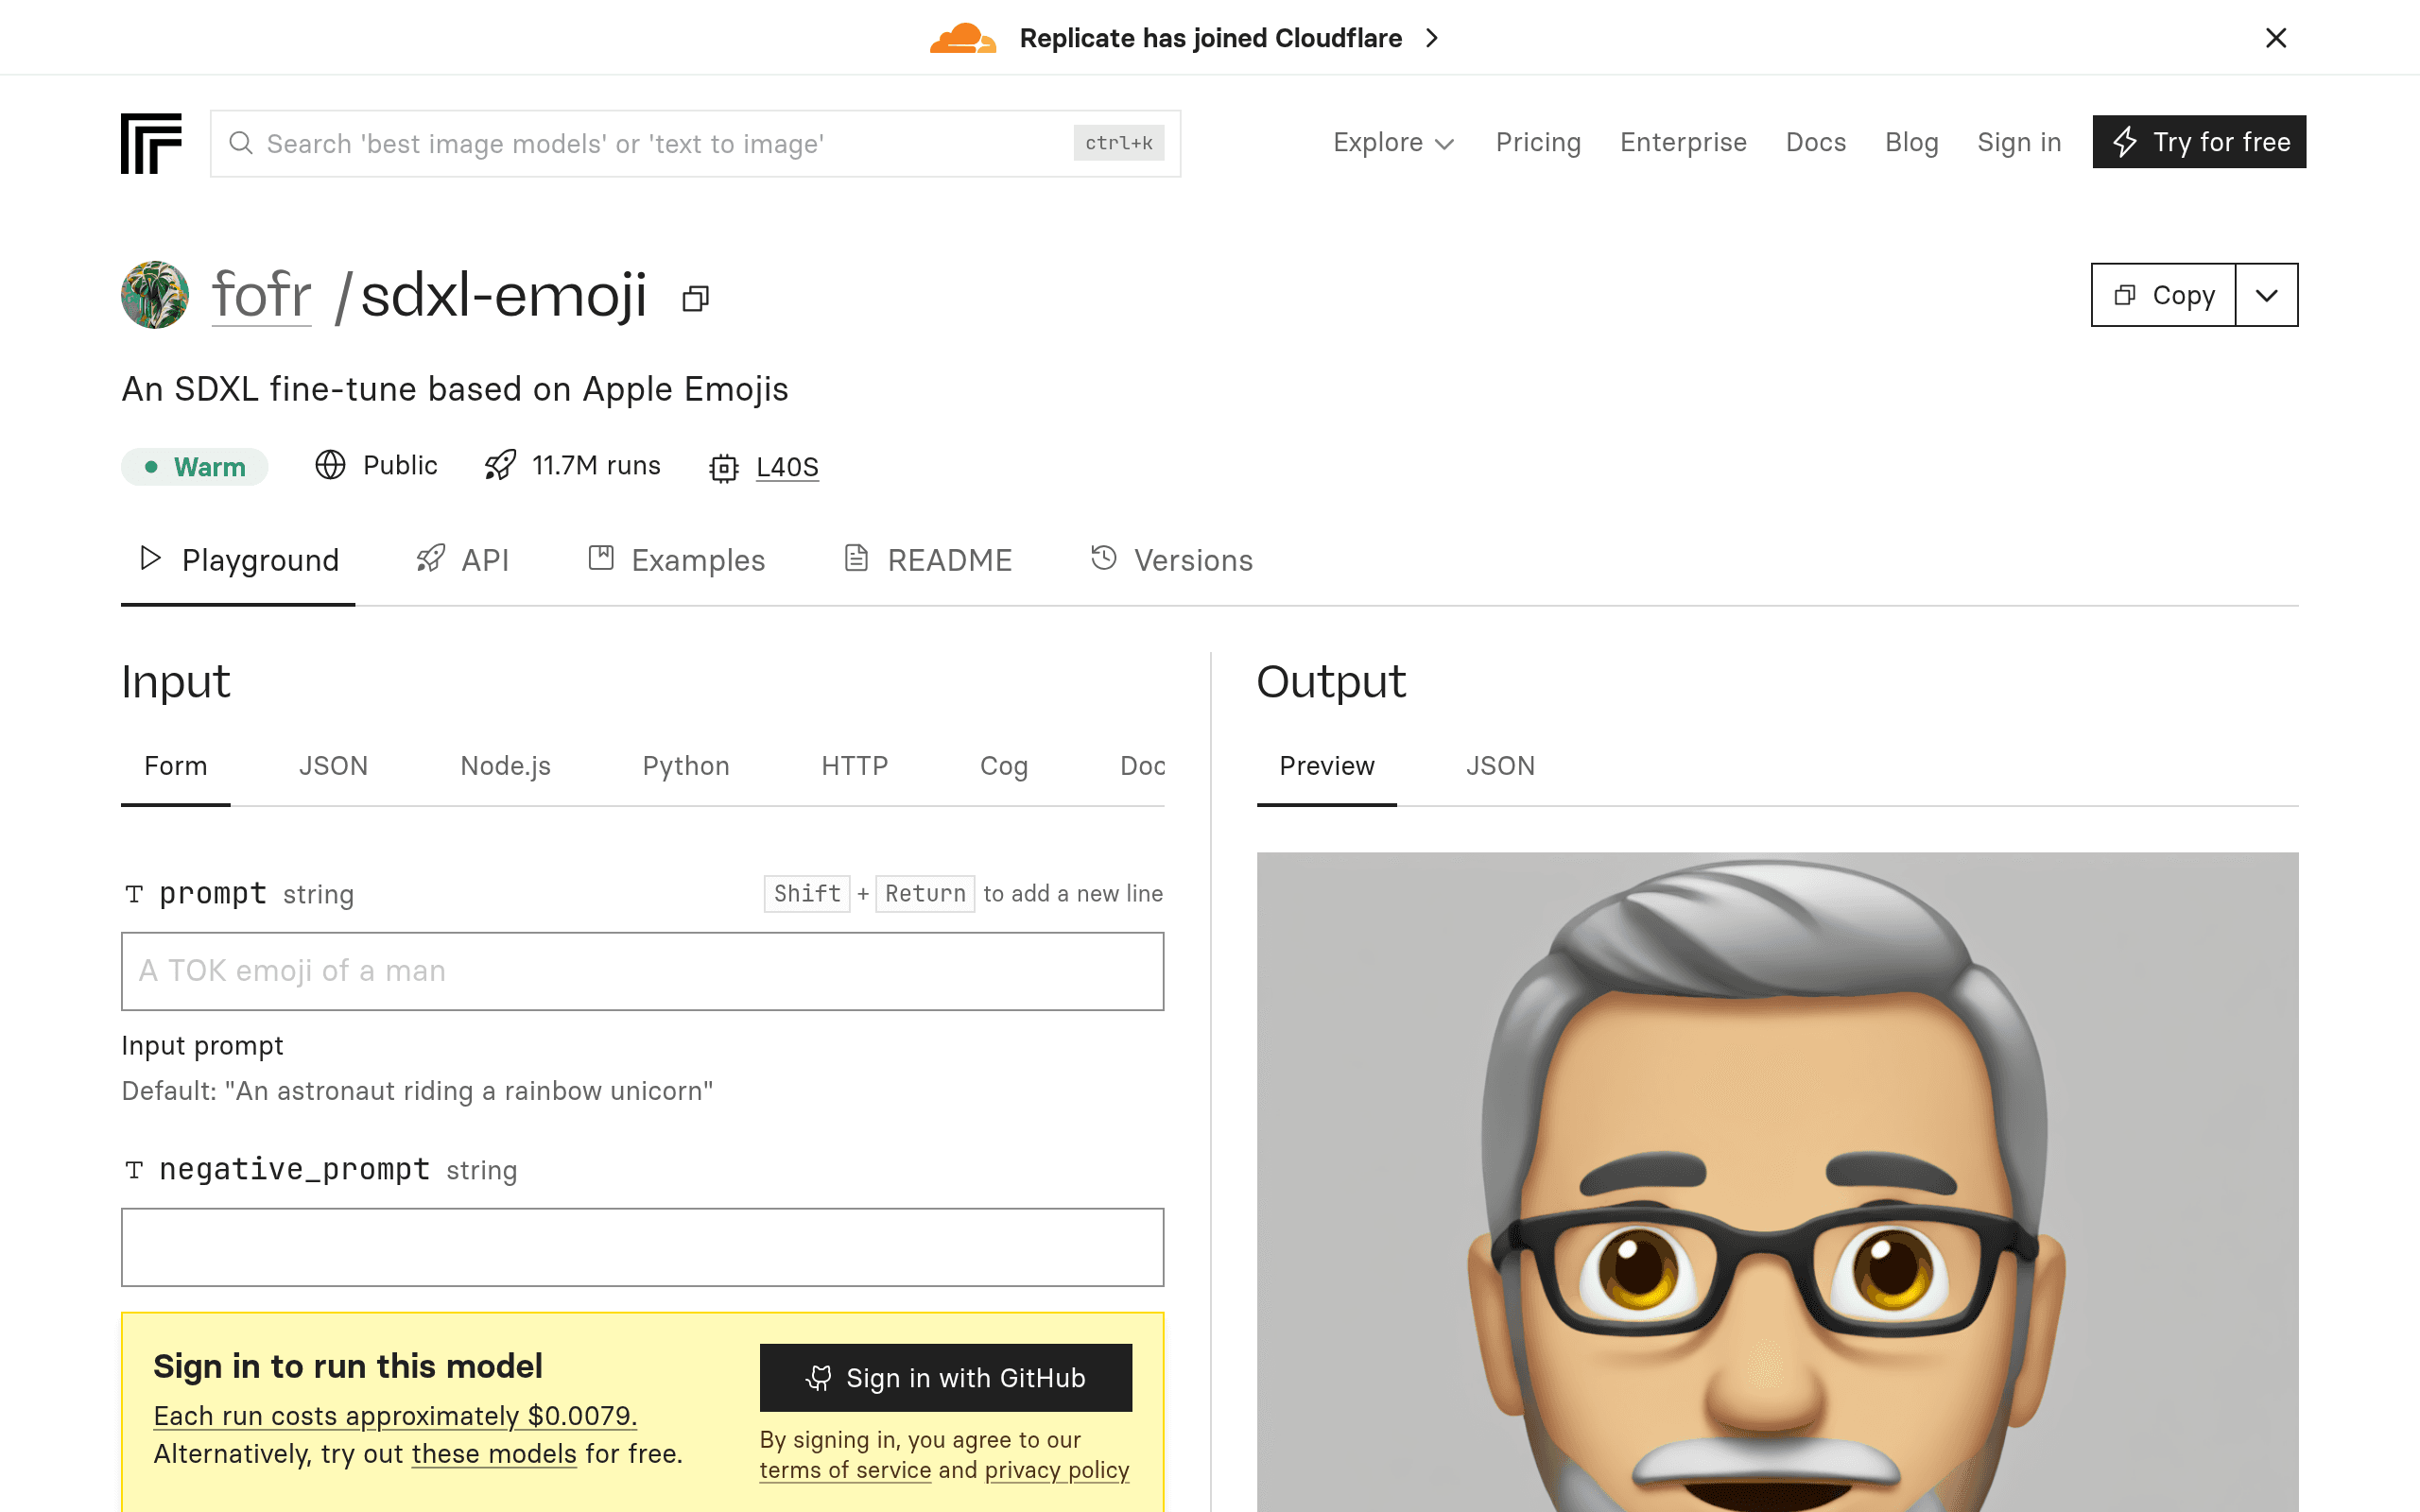Click the rocket runs icon
Image resolution: width=2420 pixels, height=1512 pixels.
500,465
